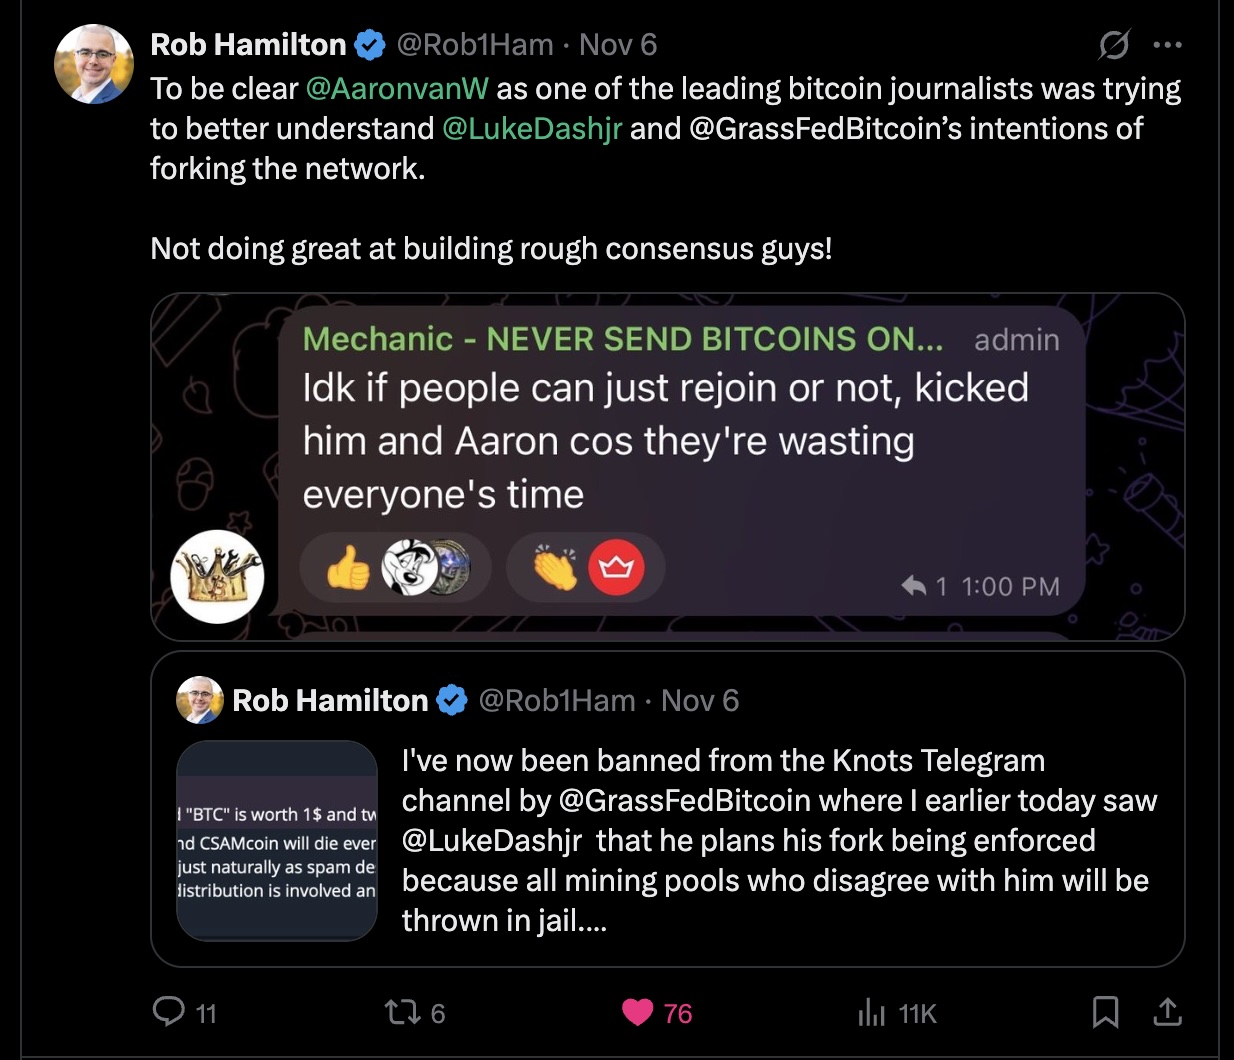Share the post via the upload arrow icon
The width and height of the screenshot is (1234, 1060).
pos(1167,1013)
